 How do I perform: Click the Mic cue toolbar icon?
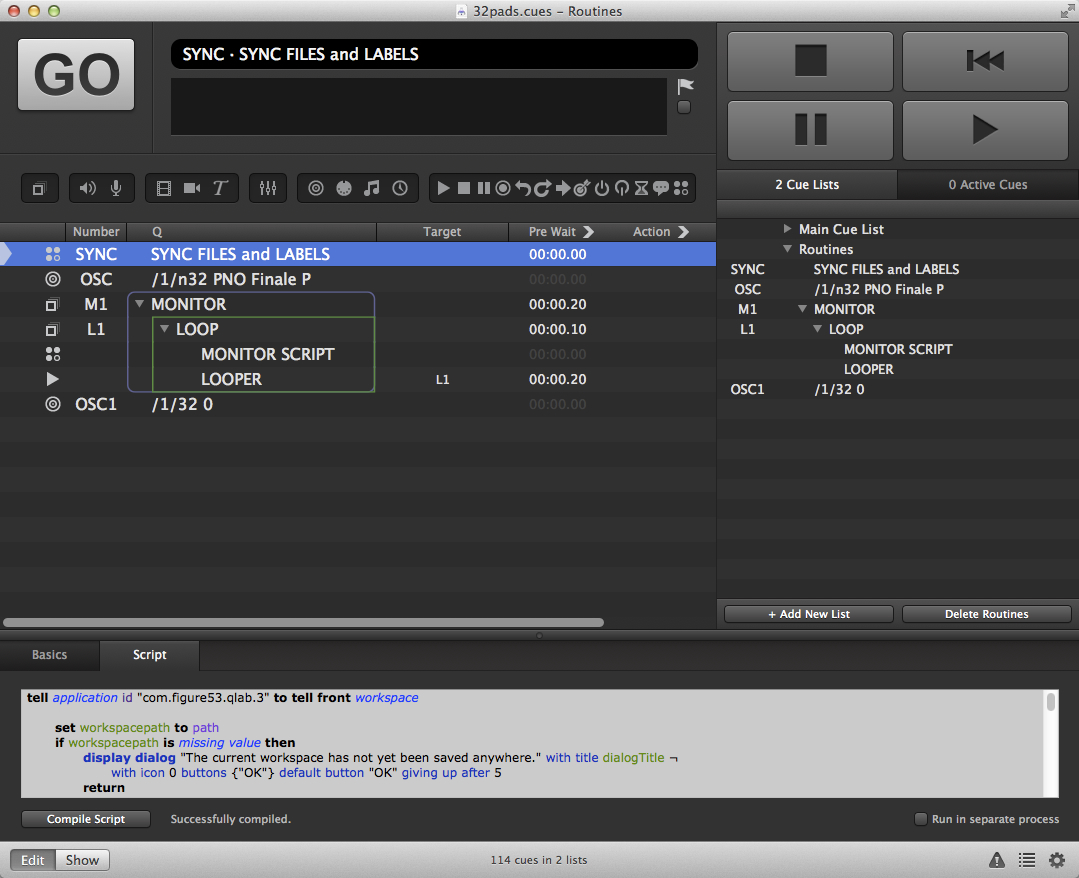coord(116,188)
